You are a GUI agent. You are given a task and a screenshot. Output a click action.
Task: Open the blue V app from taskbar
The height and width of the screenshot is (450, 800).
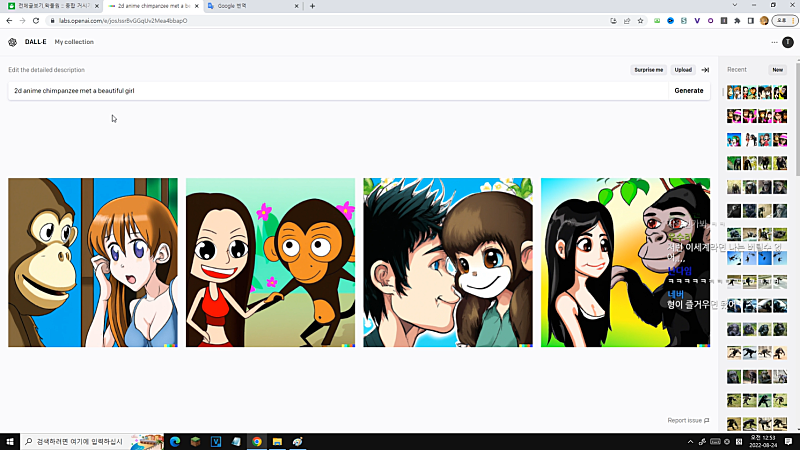click(x=216, y=441)
